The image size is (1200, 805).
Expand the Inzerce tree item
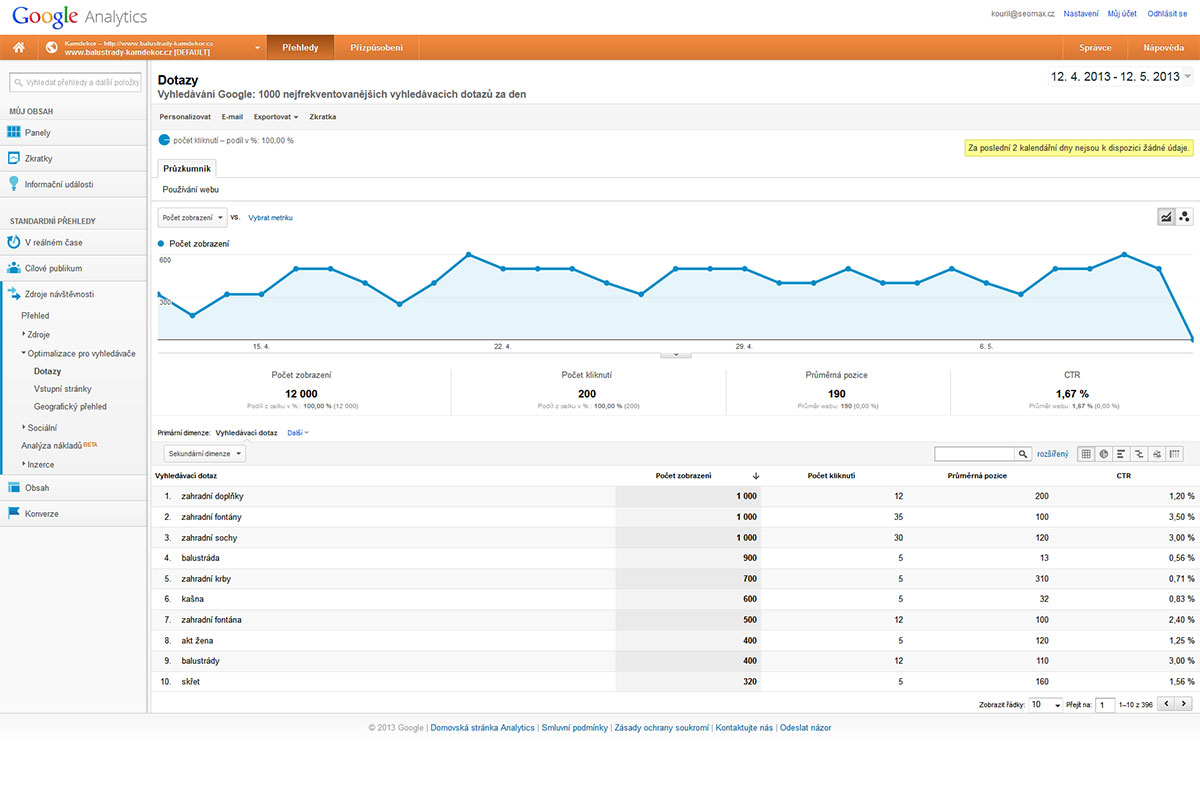tap(24, 464)
